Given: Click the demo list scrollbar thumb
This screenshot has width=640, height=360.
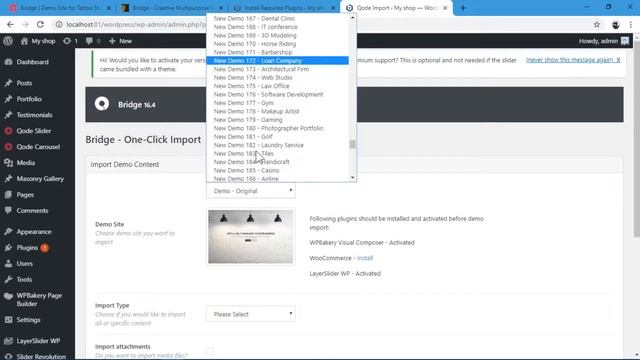Looking at the screenshot, I should [x=352, y=144].
